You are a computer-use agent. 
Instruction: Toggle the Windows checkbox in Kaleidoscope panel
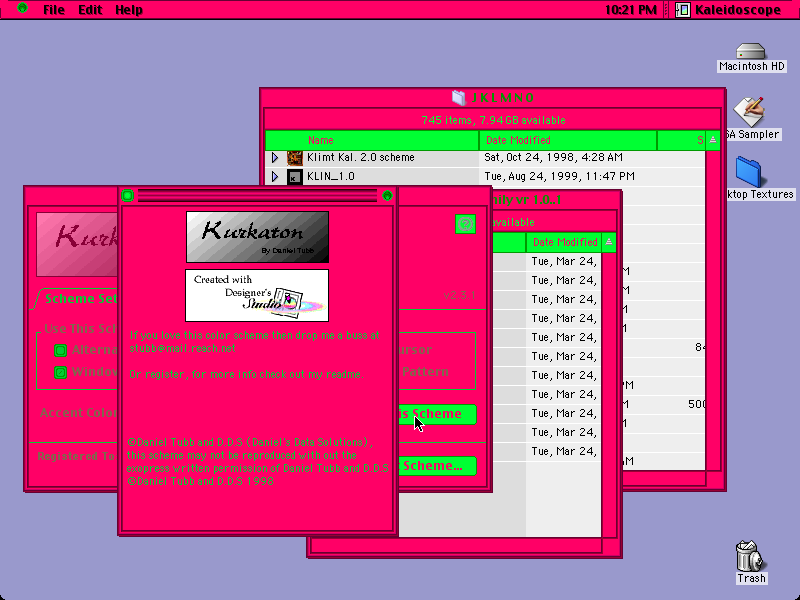click(60, 372)
